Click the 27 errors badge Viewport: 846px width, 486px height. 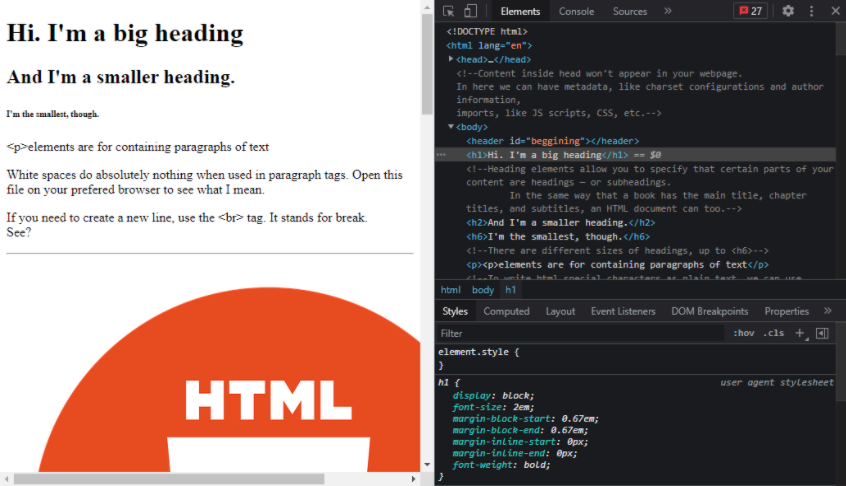(751, 11)
